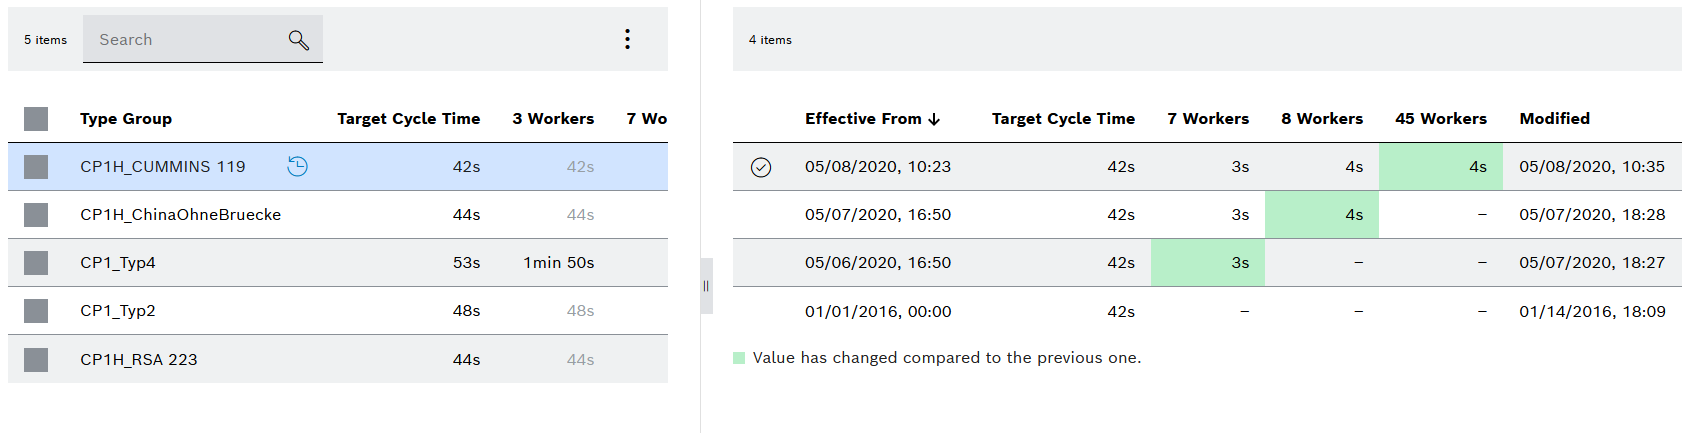
Task: Sort by Modified column header
Action: click(x=1554, y=119)
